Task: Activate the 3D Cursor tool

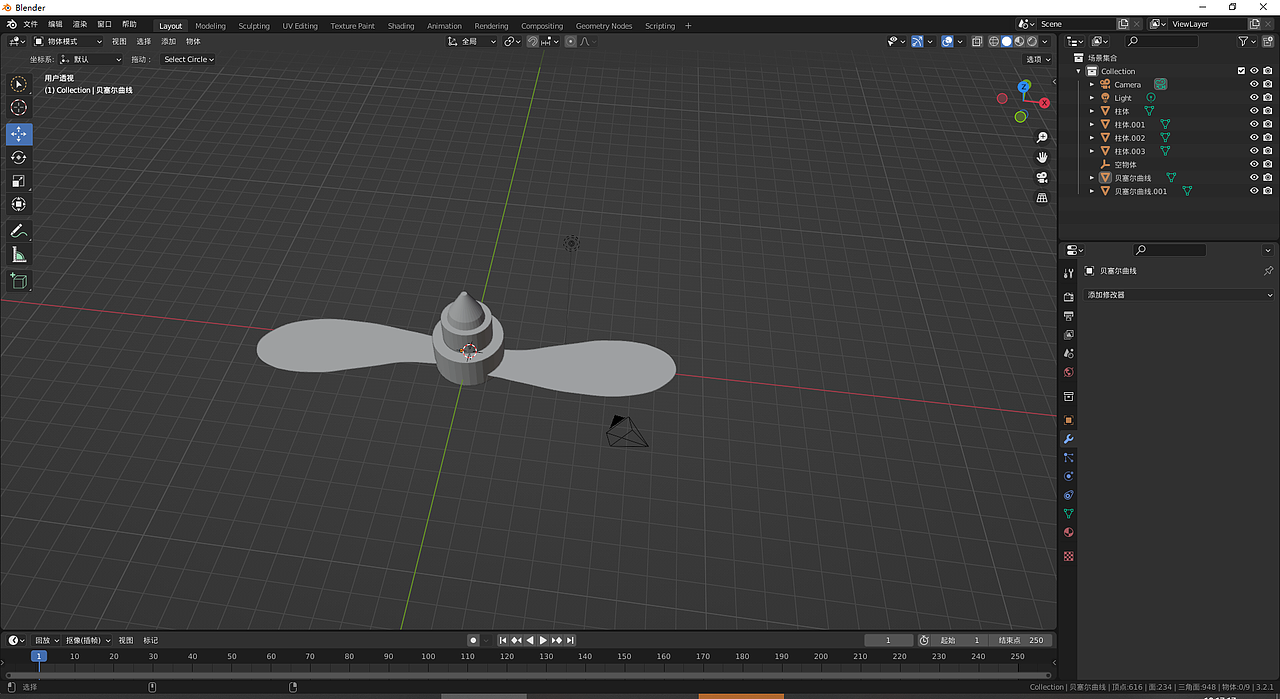Action: click(x=19, y=108)
